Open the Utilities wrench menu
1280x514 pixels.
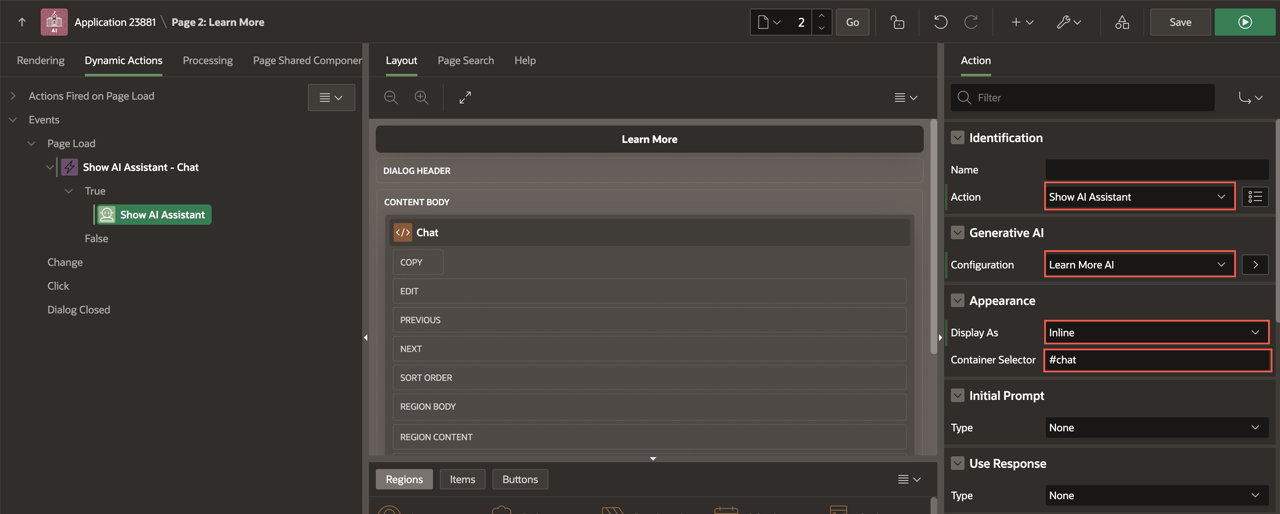[1068, 22]
